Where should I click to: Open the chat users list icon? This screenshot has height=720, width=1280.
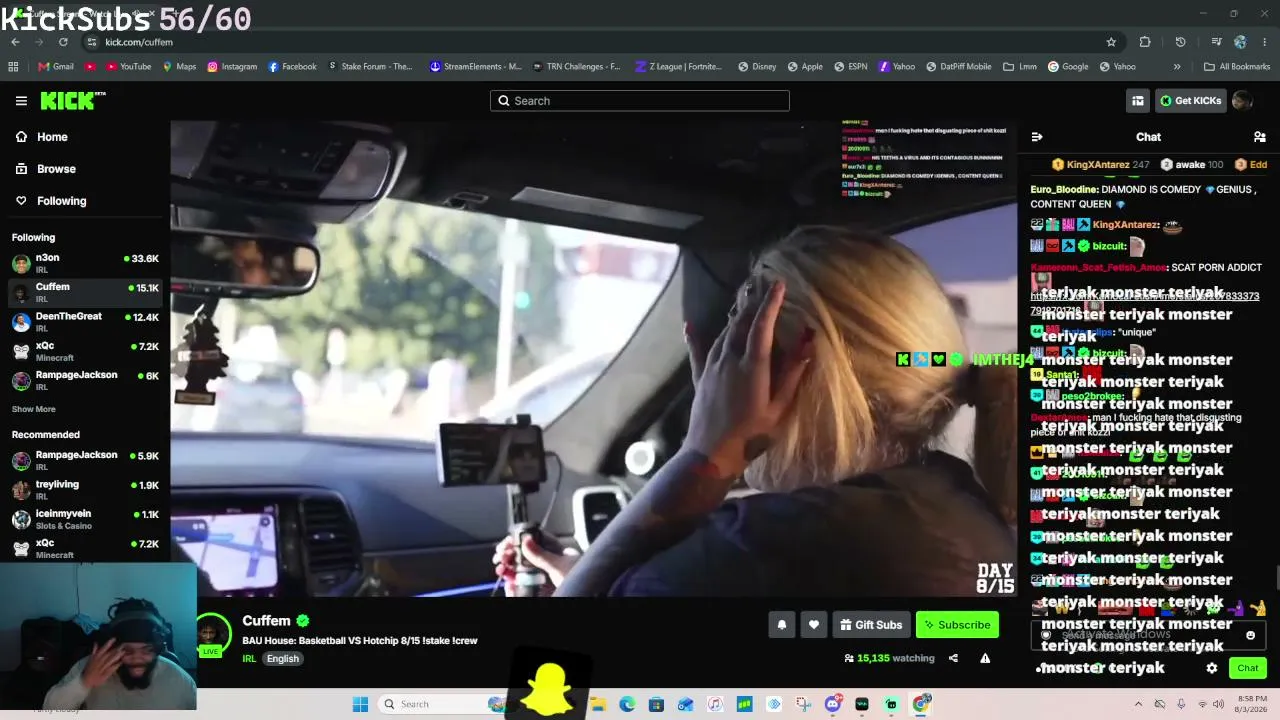click(1259, 137)
